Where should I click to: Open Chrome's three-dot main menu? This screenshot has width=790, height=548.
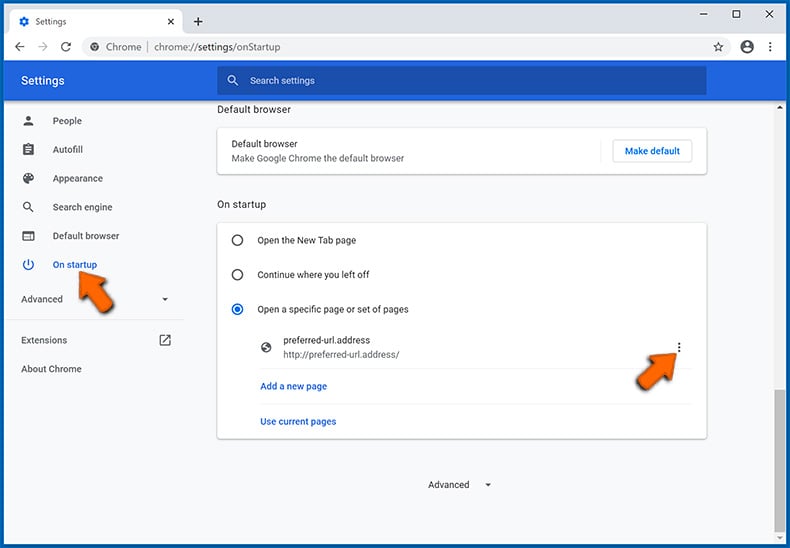point(770,47)
